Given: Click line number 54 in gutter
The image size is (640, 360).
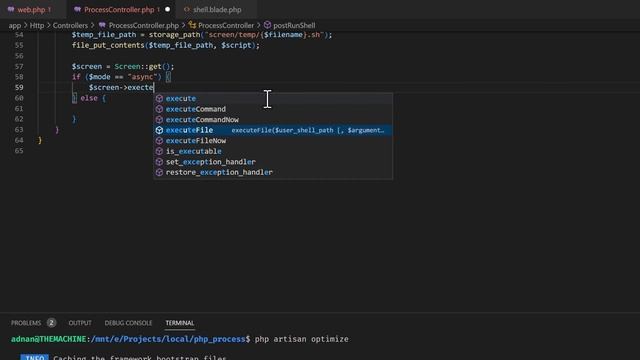Looking at the screenshot, I should point(19,35).
